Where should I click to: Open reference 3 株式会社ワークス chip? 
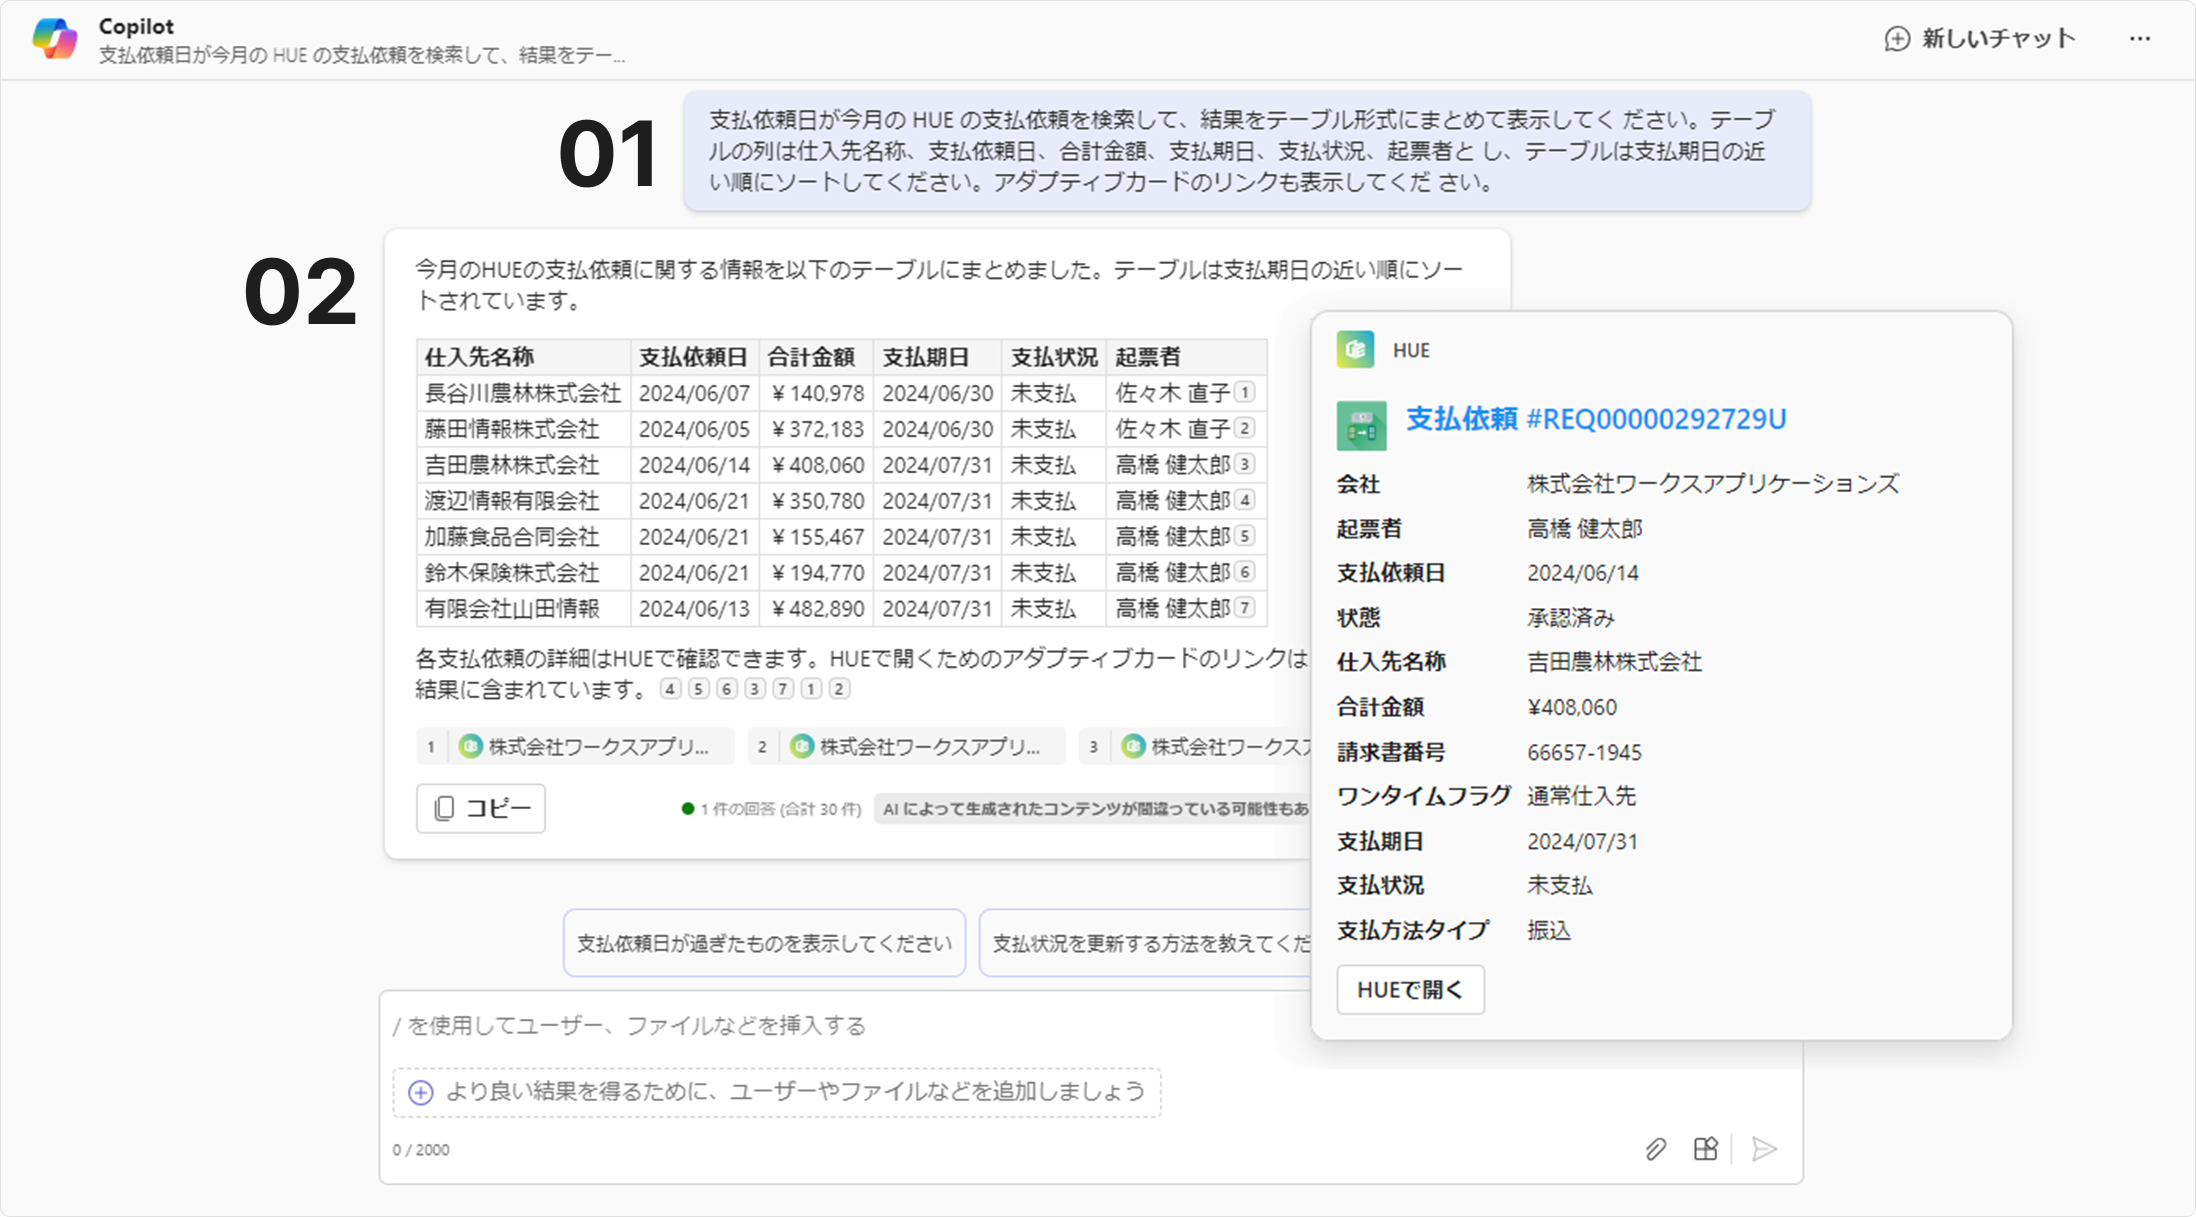coord(1196,747)
